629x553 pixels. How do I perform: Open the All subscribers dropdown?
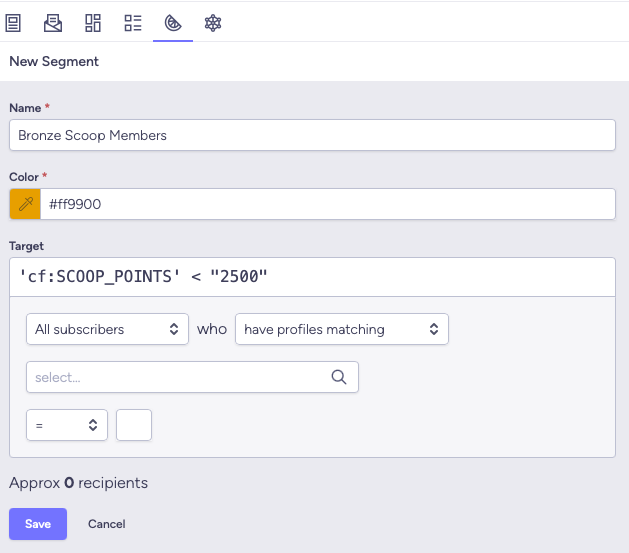(x=107, y=329)
